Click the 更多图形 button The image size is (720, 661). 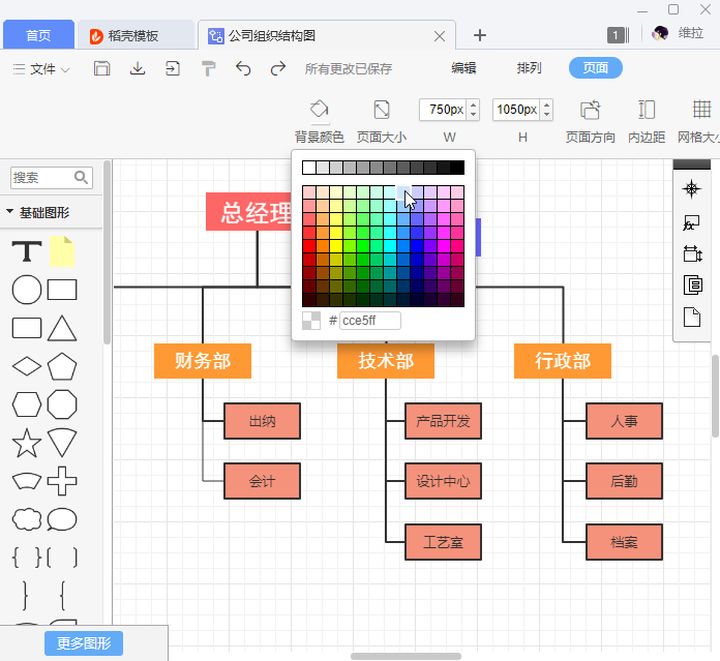click(x=84, y=643)
